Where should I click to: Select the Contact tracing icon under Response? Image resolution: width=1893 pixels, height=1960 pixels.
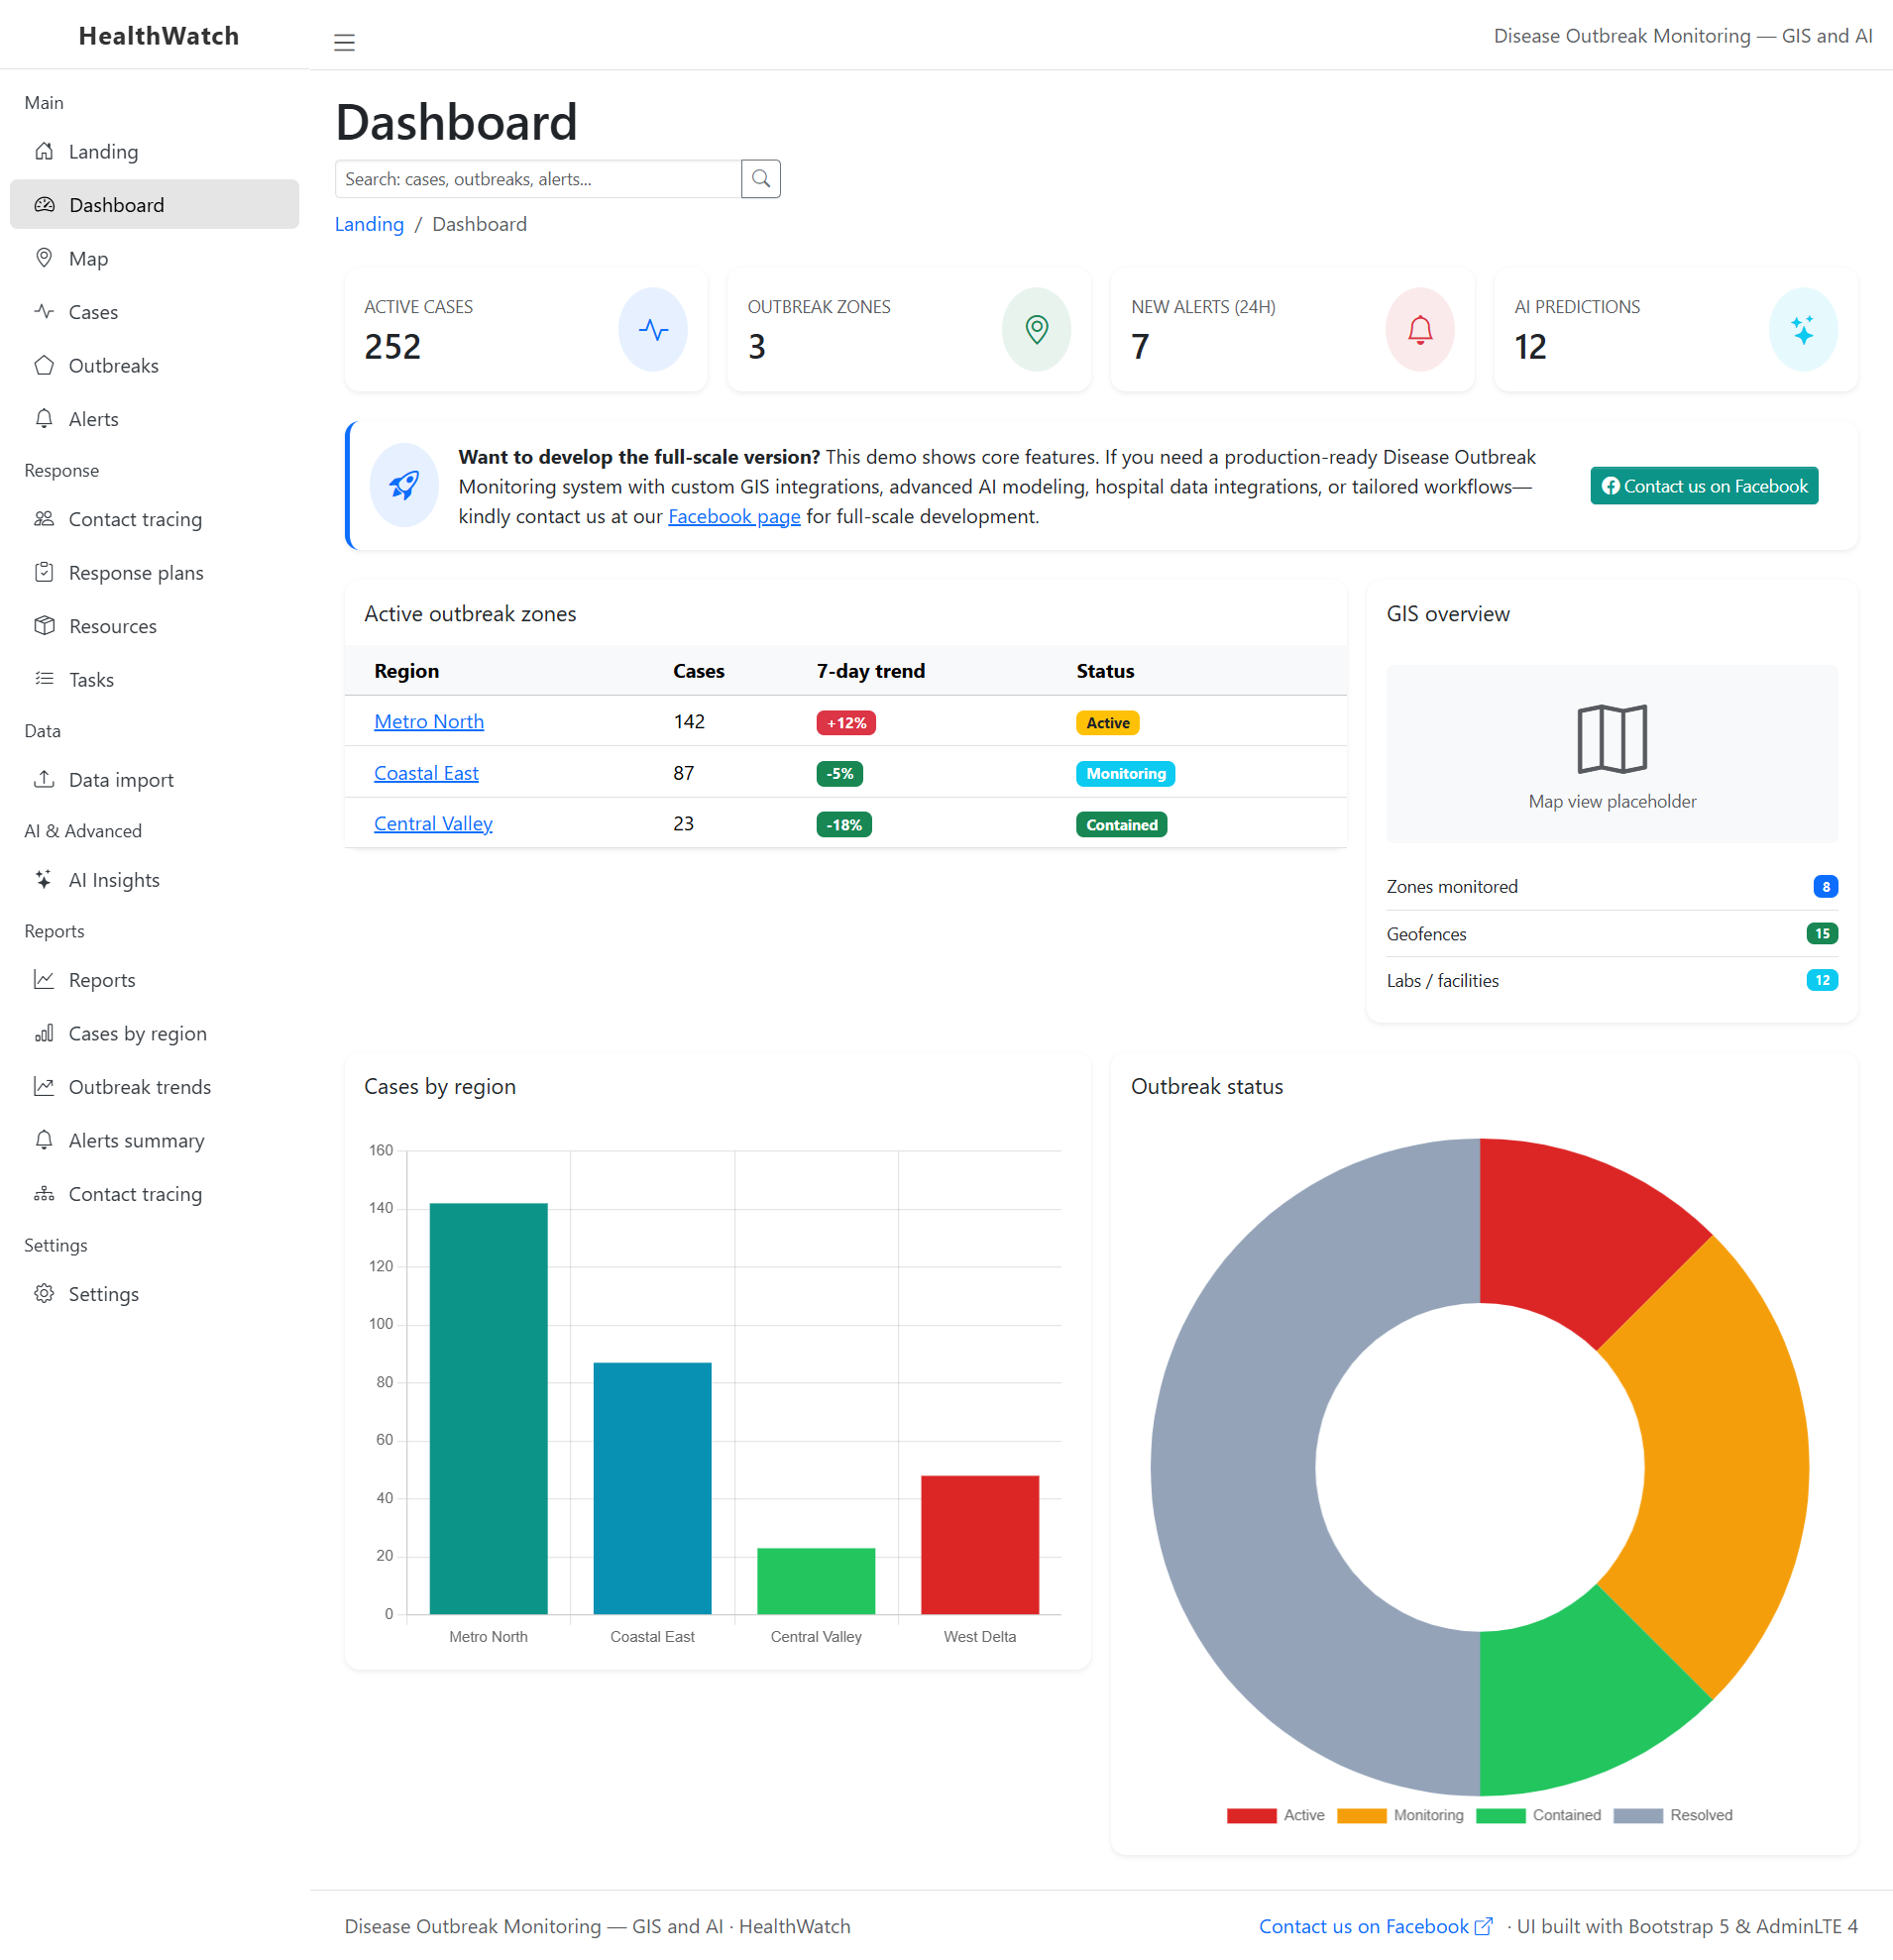coord(44,519)
